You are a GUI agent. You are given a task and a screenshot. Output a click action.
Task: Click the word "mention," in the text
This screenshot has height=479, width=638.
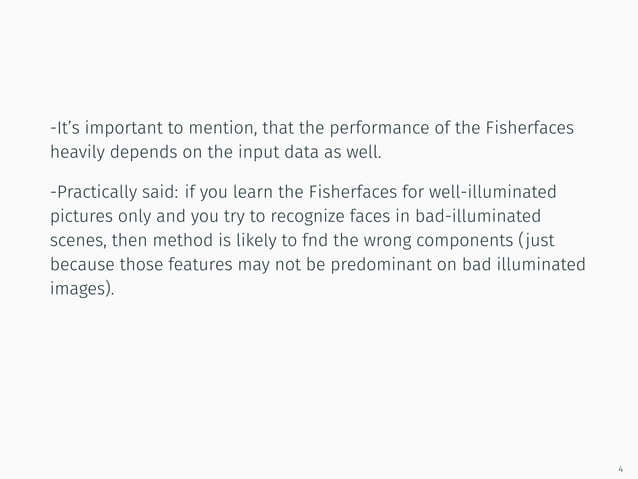pyautogui.click(x=223, y=128)
